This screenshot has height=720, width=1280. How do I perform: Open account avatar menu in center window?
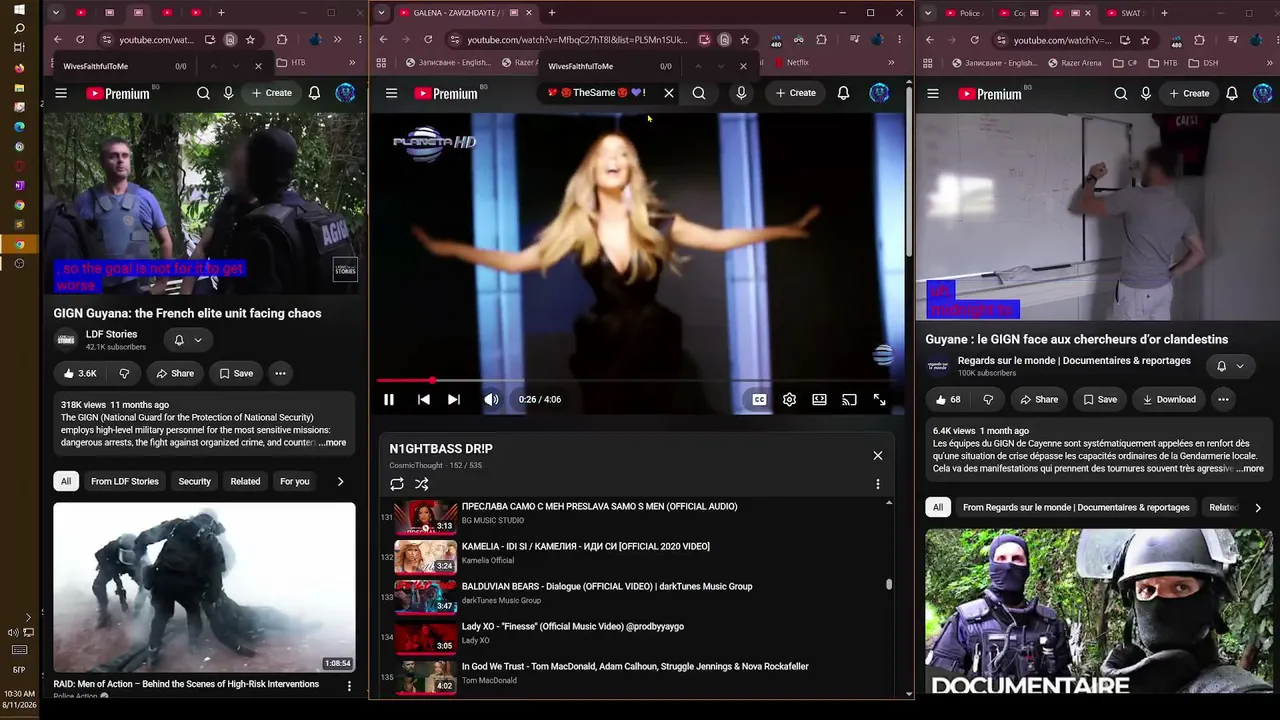(879, 93)
